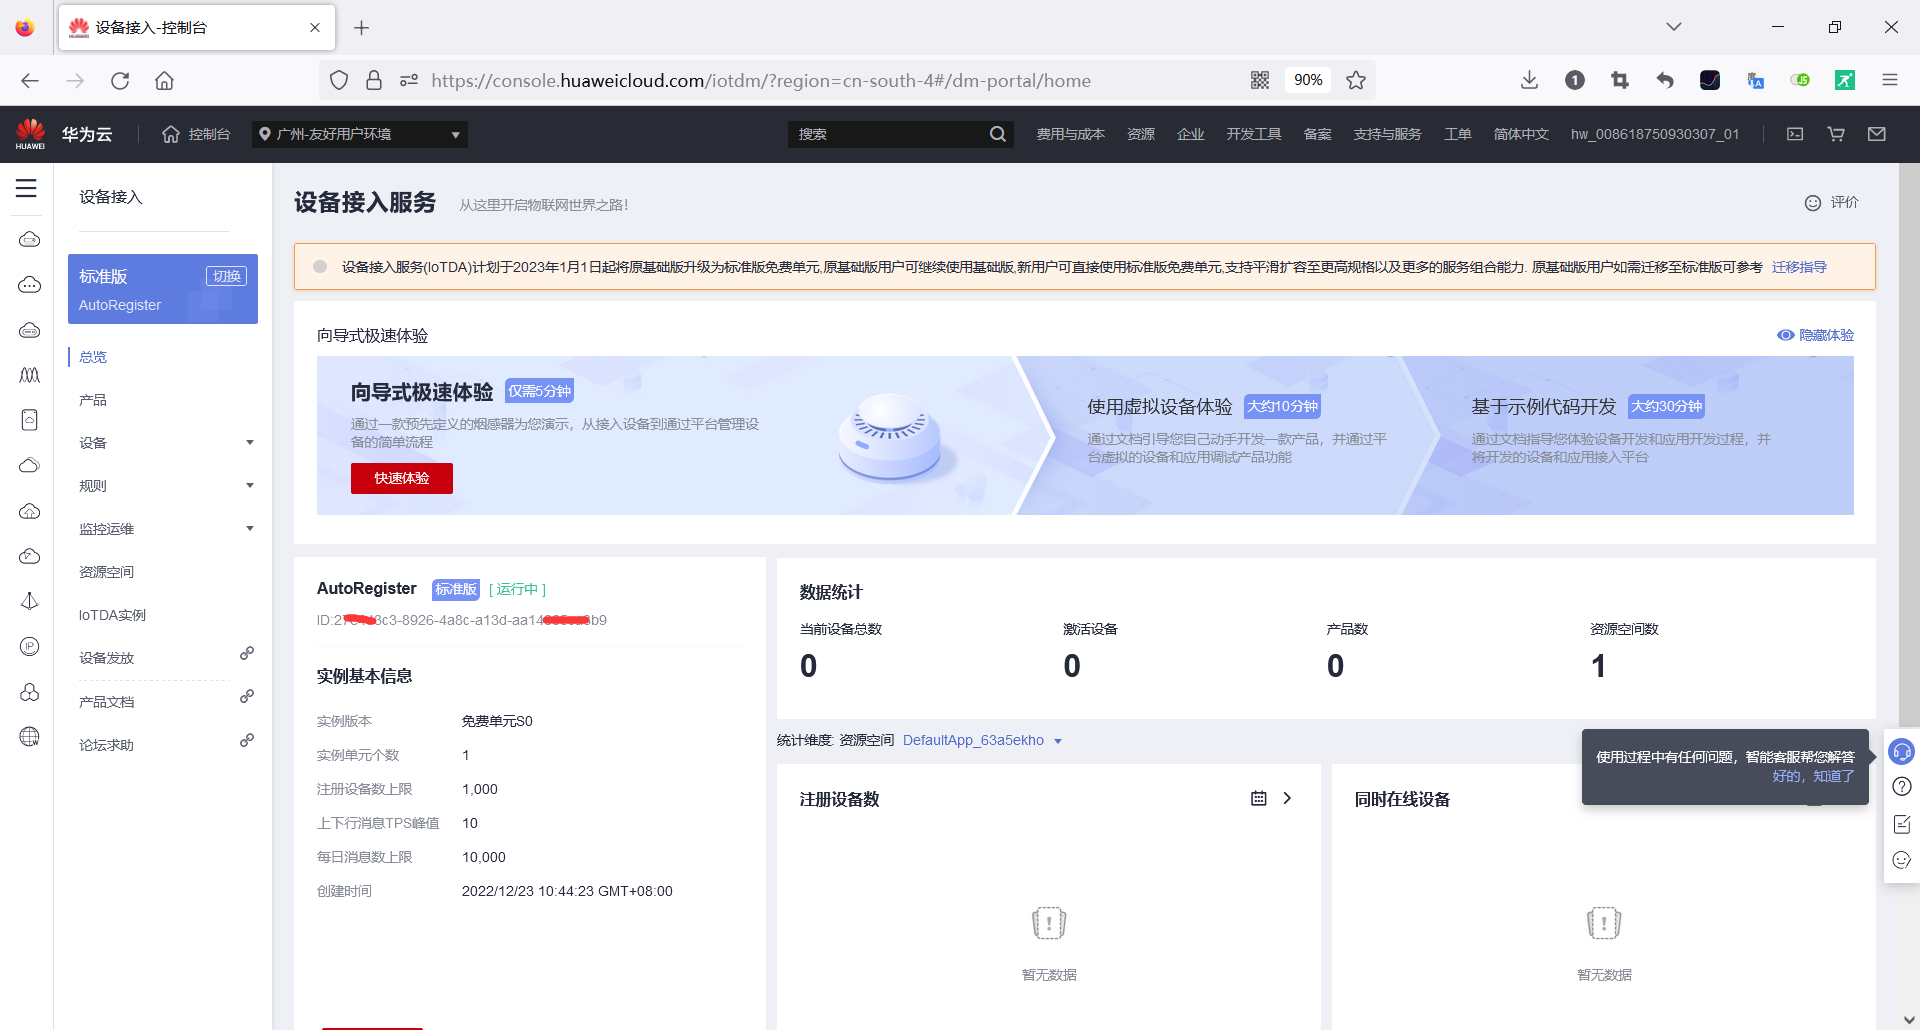Click the crop screenshot extension icon
Viewport: 1920px width, 1030px height.
tap(1620, 80)
